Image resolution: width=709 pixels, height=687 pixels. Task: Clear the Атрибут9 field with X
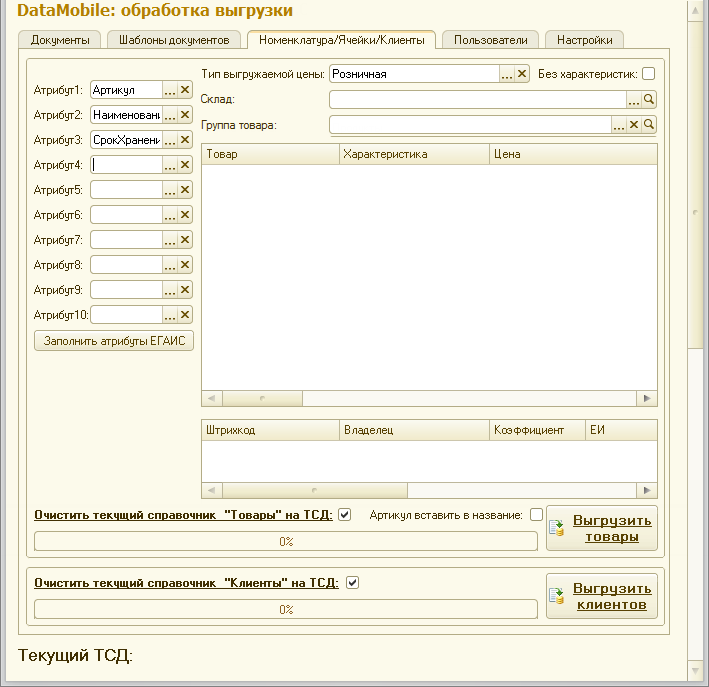point(185,289)
